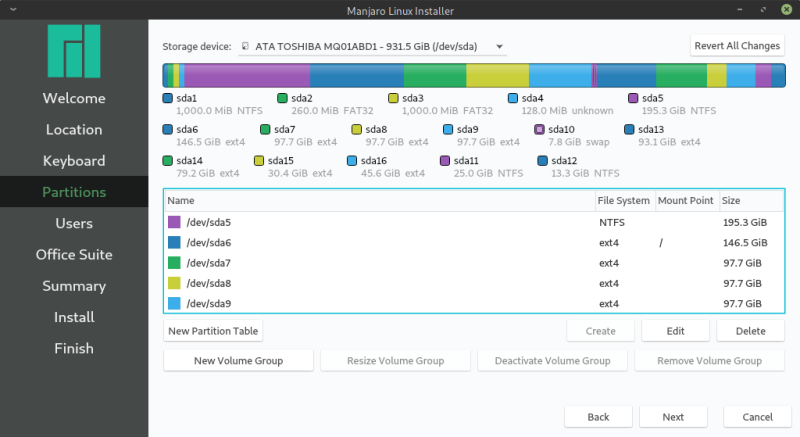Click the NTFS file system cell for sda5
800x437 pixels.
point(612,222)
